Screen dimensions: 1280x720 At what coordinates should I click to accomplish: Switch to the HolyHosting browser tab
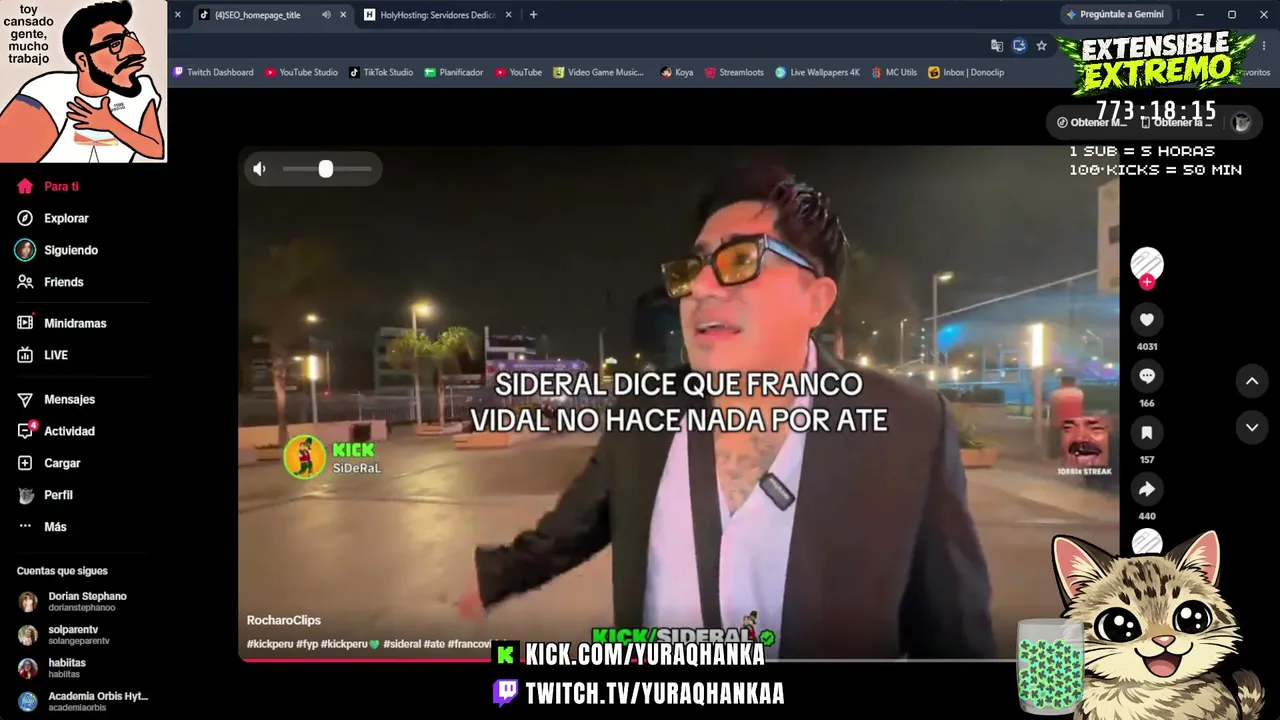coord(437,15)
